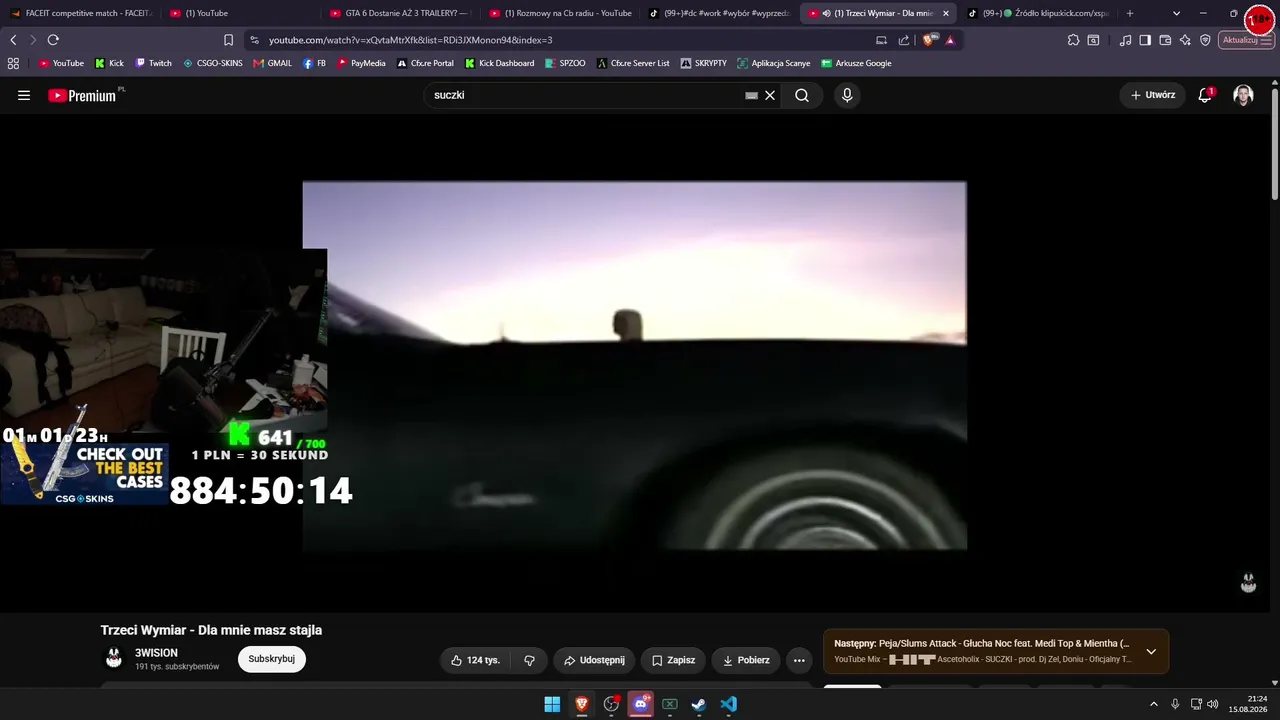Dislike the video
Screen dimensions: 1280x720
tap(529, 660)
